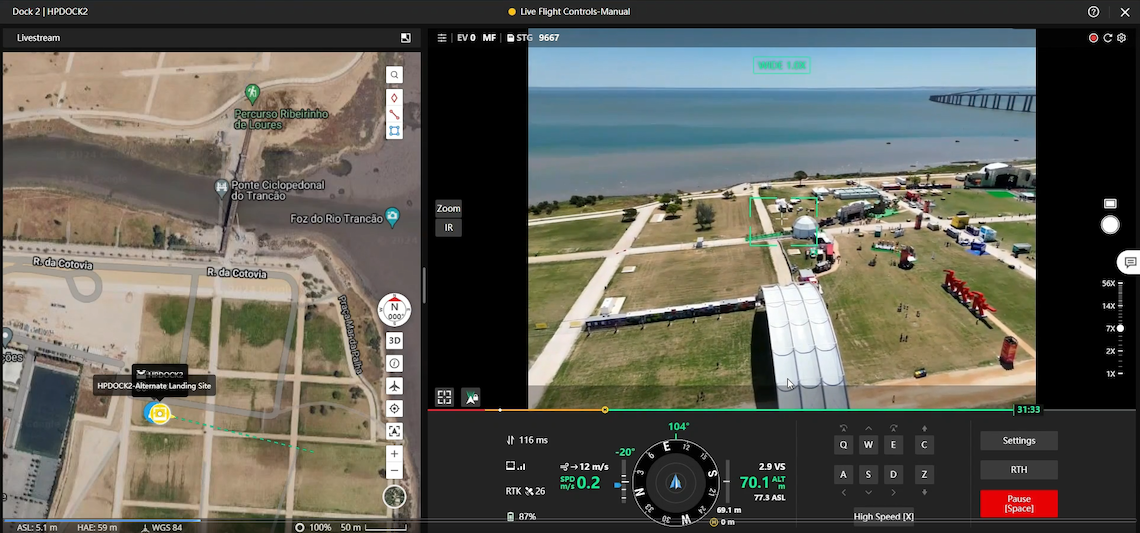Click the refresh livestream icon

click(1108, 38)
